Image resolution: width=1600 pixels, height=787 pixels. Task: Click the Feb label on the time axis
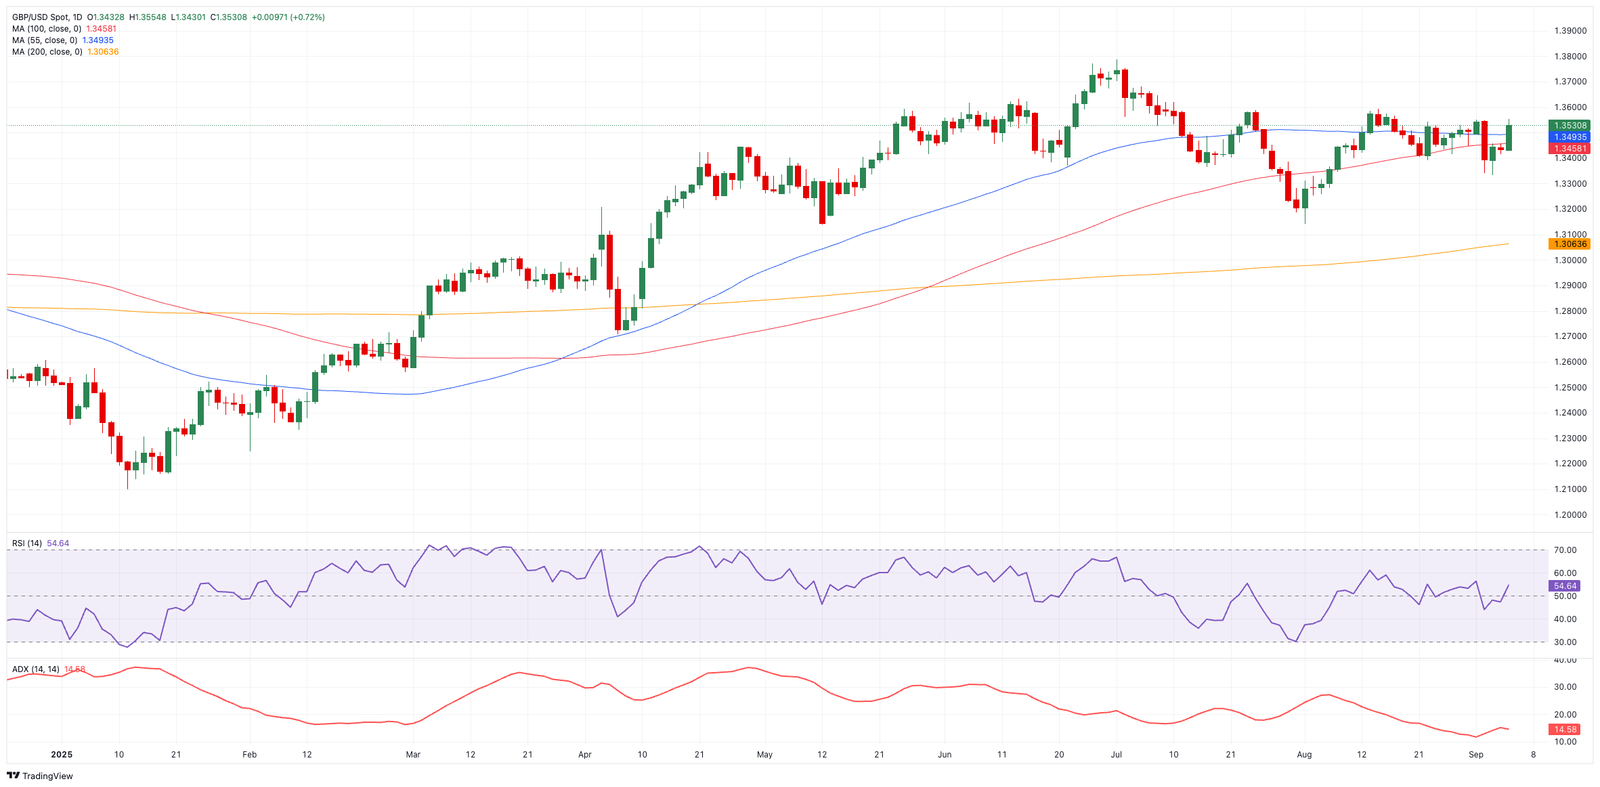pyautogui.click(x=250, y=755)
